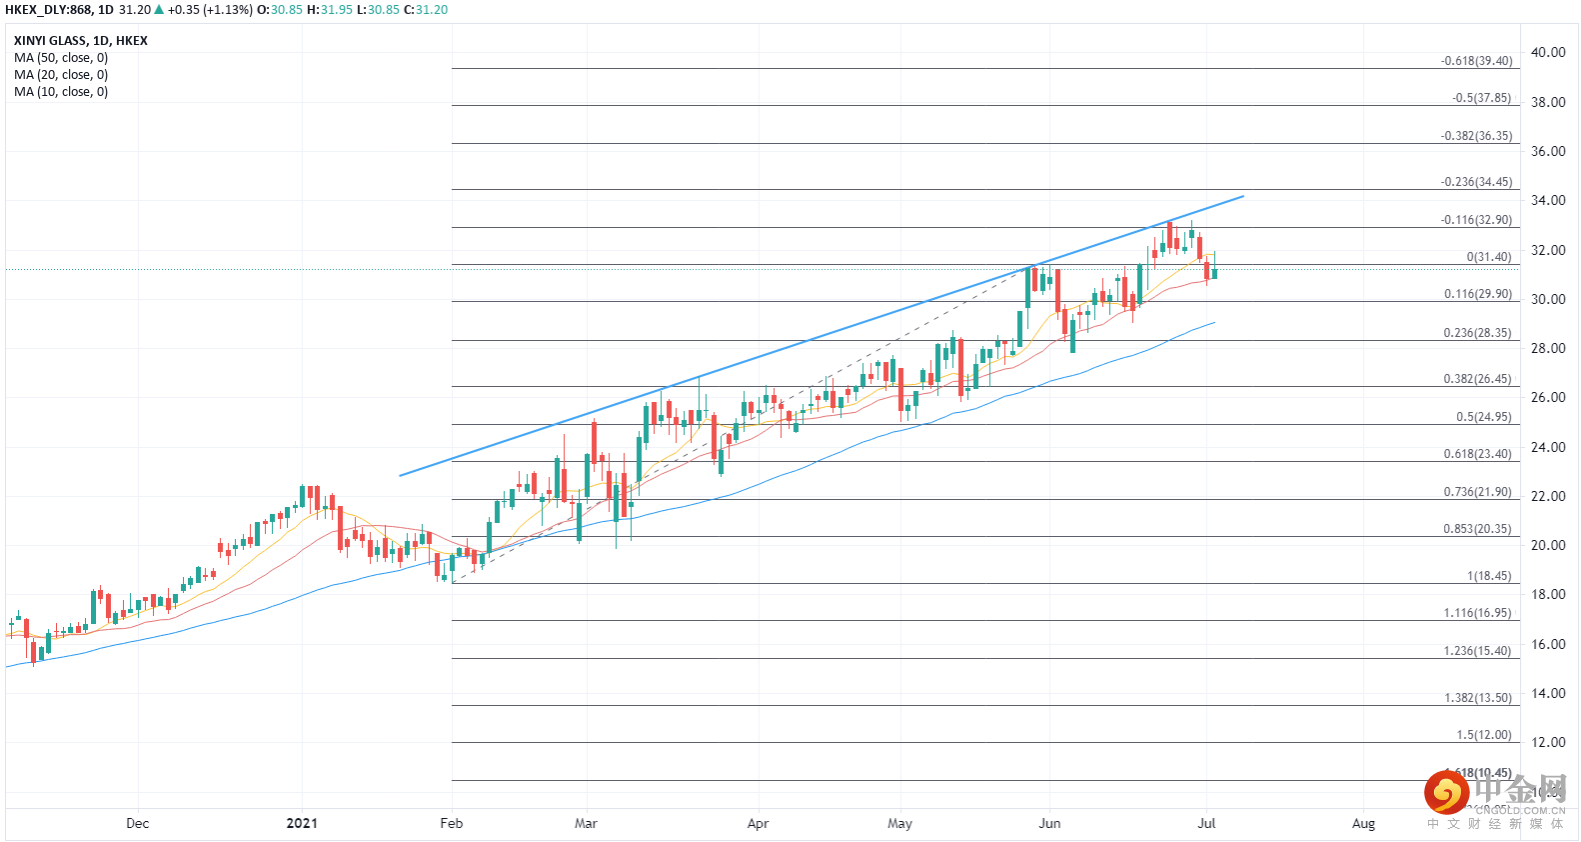
Task: Click the Fibonacci label 0.5(24.95)
Action: (x=1484, y=417)
